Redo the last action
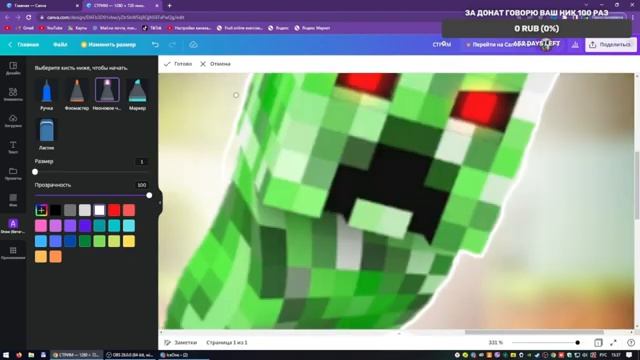Viewport: 640px width, 360px height. point(172,44)
